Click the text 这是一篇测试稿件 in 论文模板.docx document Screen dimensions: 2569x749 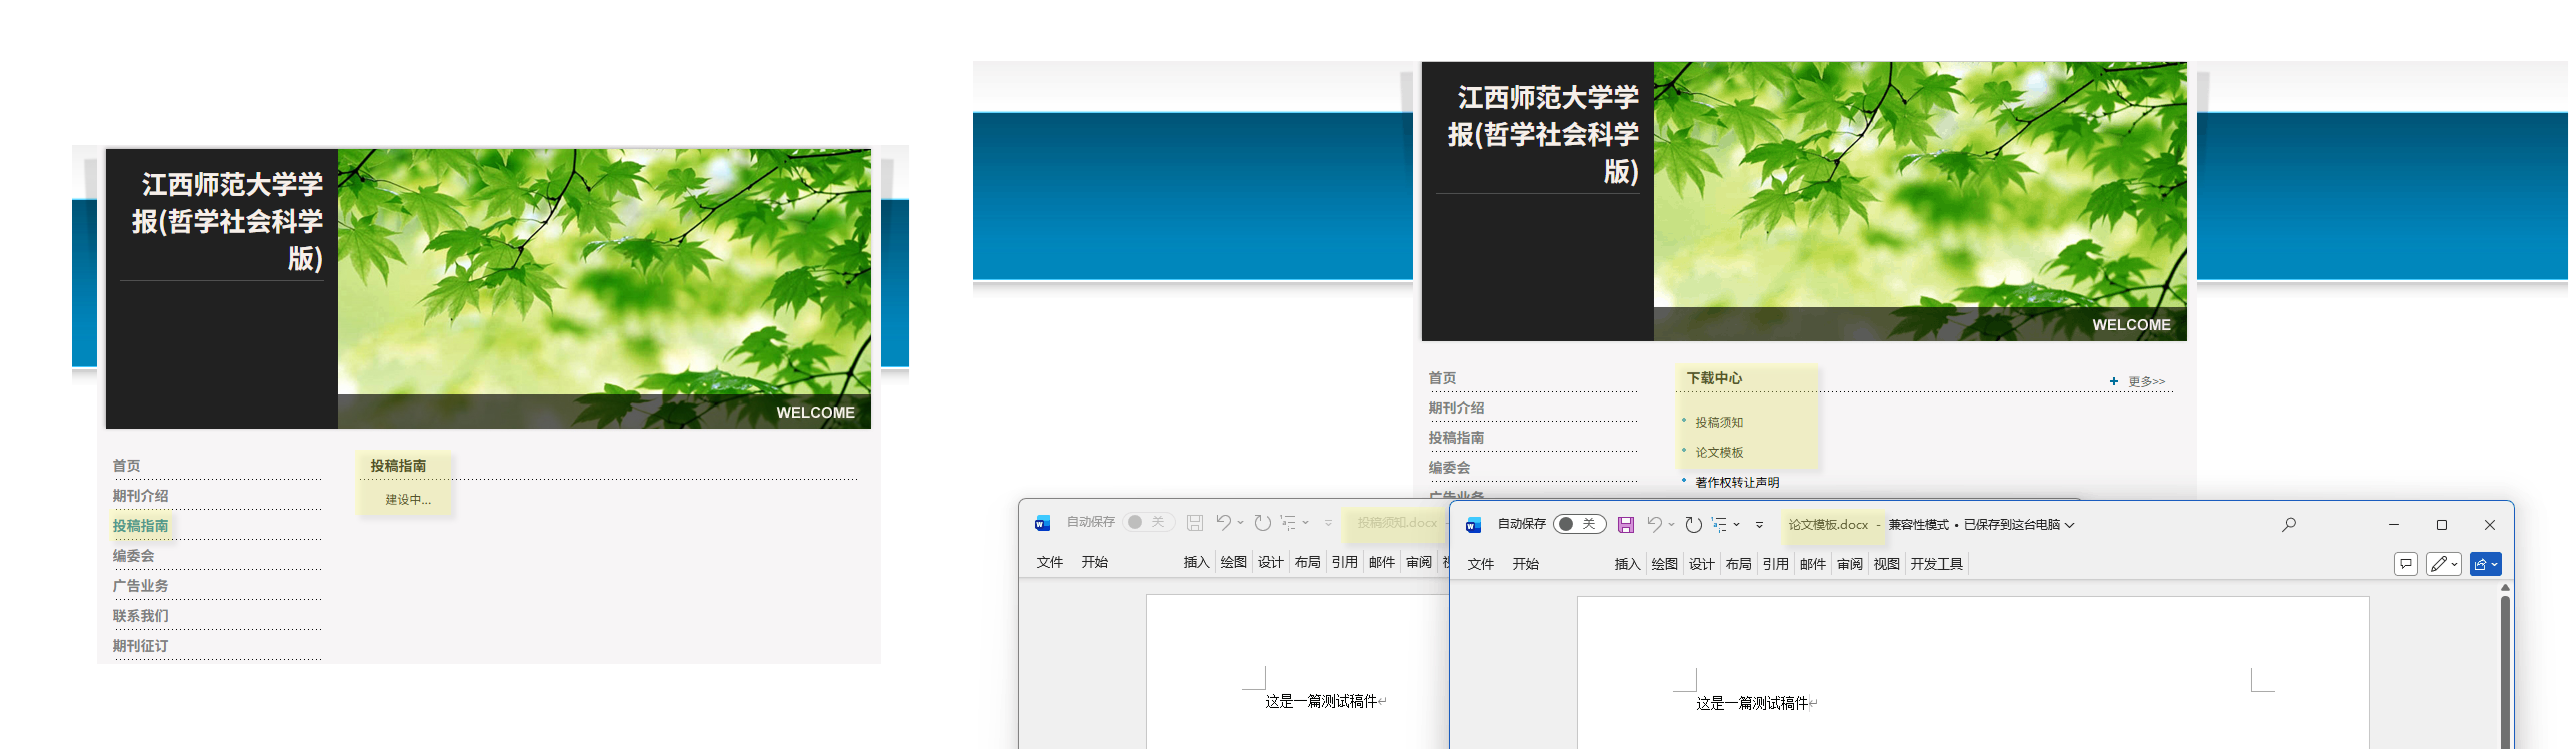tap(1752, 703)
